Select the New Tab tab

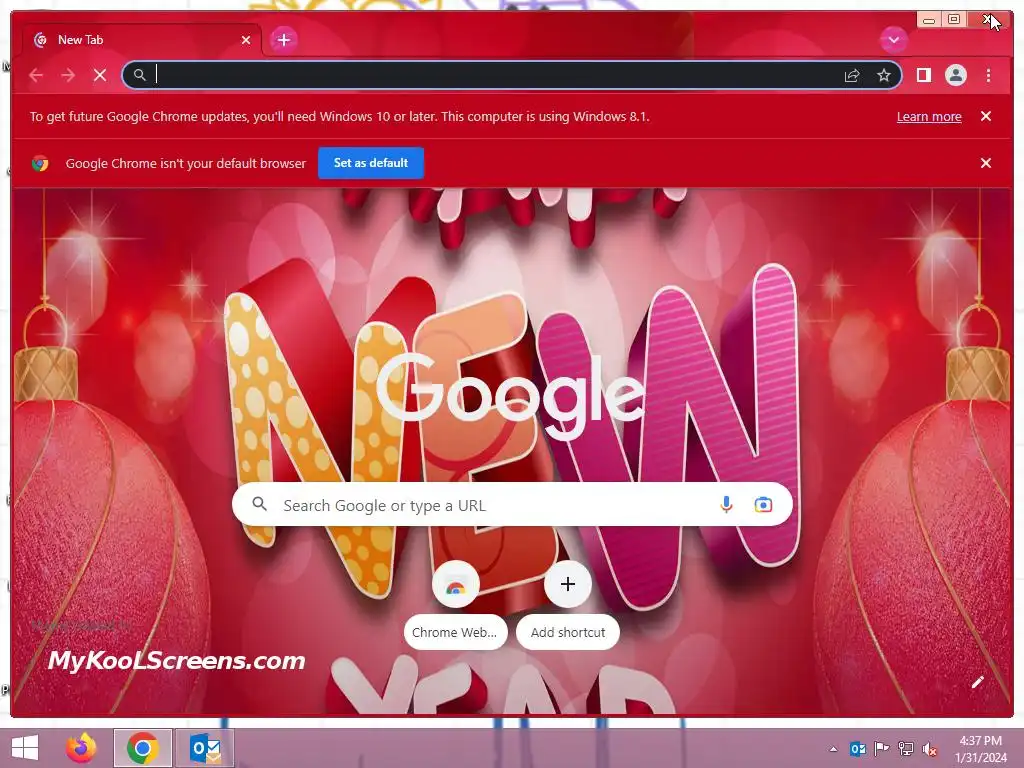[x=140, y=40]
